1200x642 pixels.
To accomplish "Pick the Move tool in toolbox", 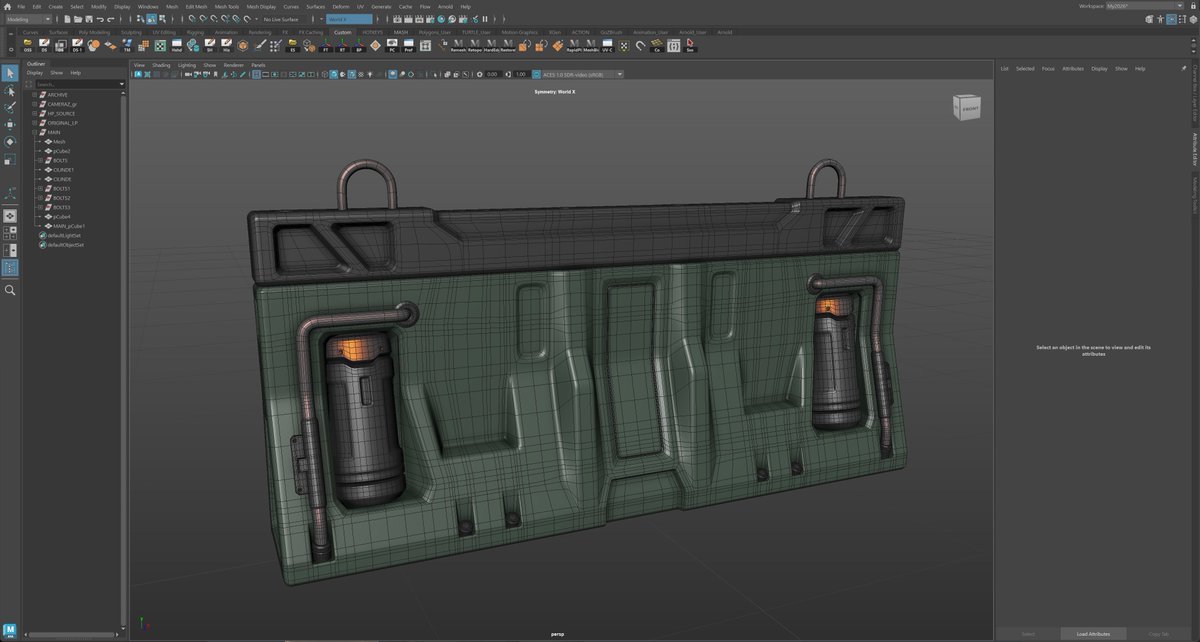I will pyautogui.click(x=10, y=124).
